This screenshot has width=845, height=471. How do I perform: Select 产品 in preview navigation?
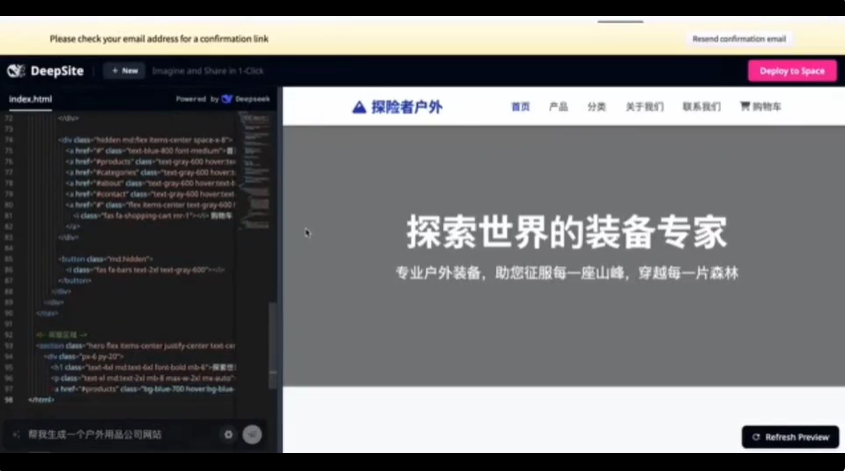tap(558, 107)
